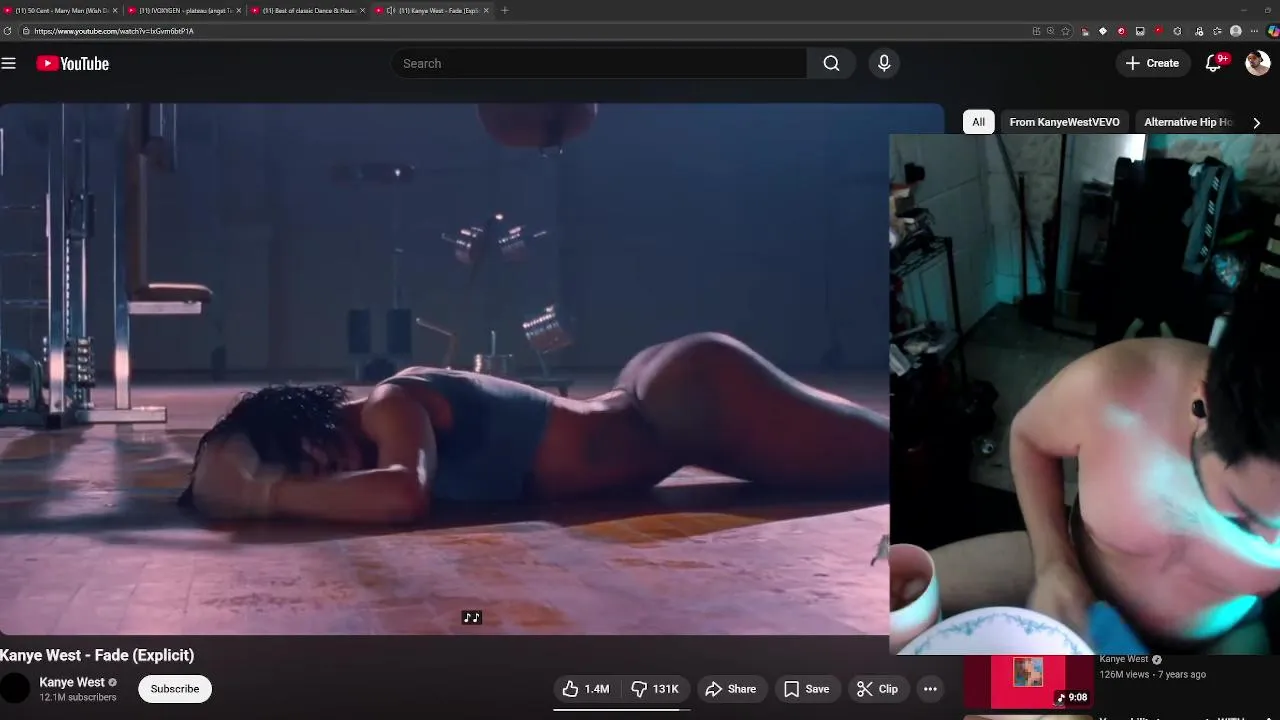Click the browser address bar URL
This screenshot has width=1280, height=720.
point(114,31)
